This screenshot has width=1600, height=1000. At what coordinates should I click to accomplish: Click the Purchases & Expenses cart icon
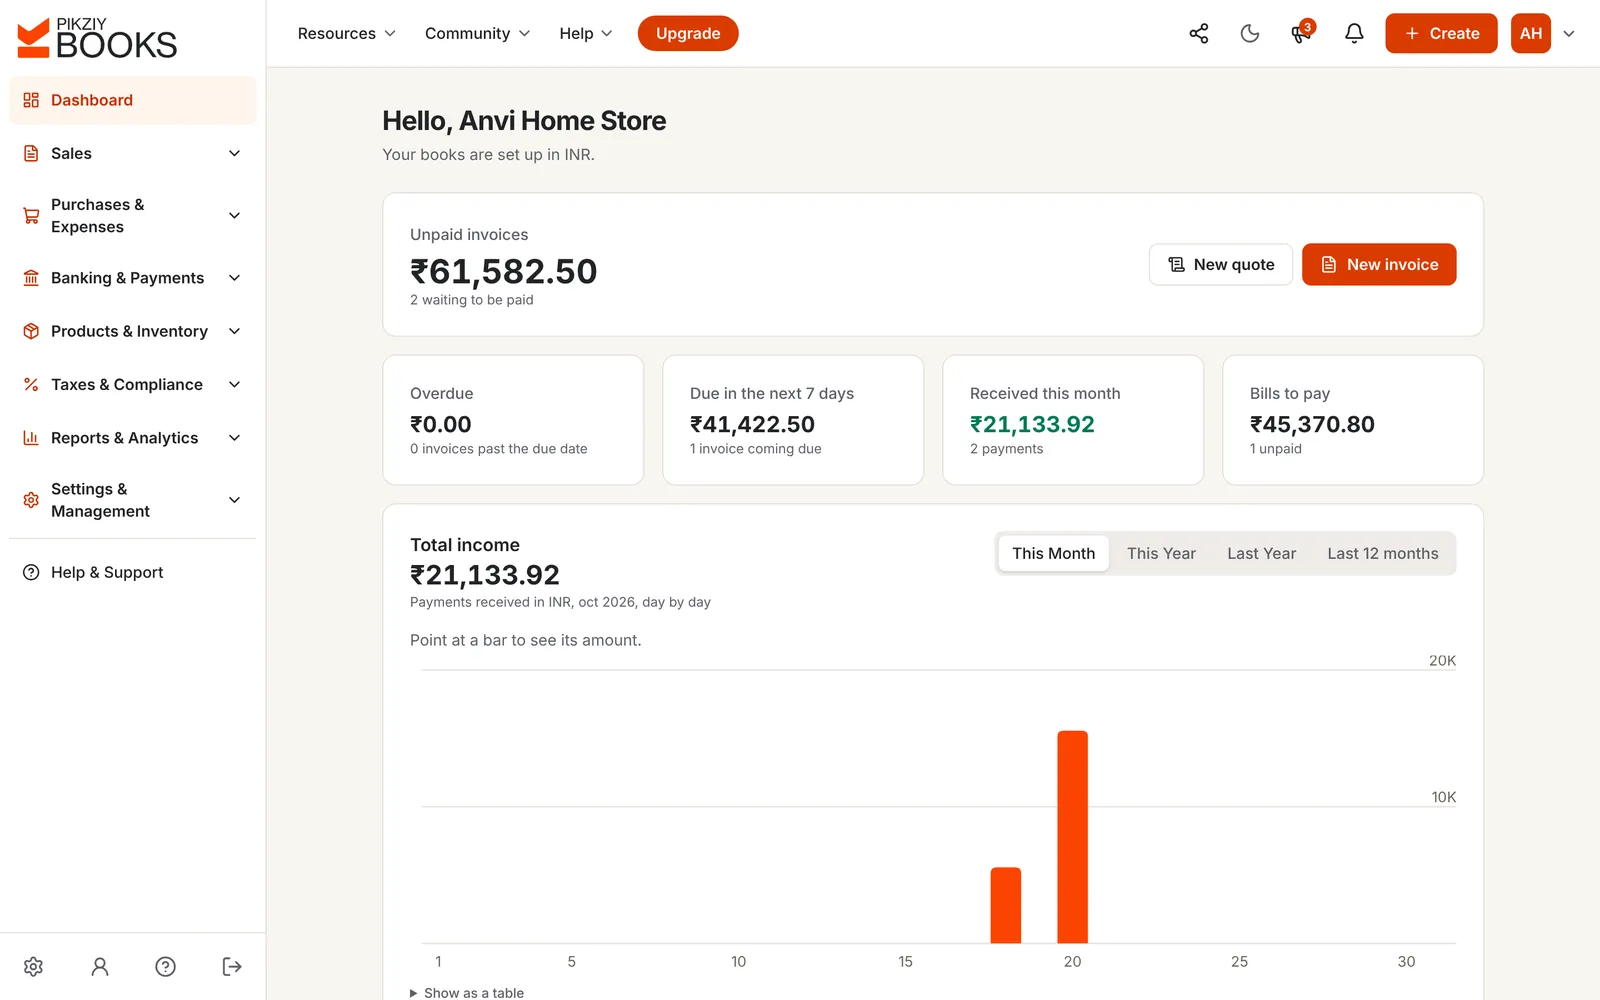coord(31,216)
